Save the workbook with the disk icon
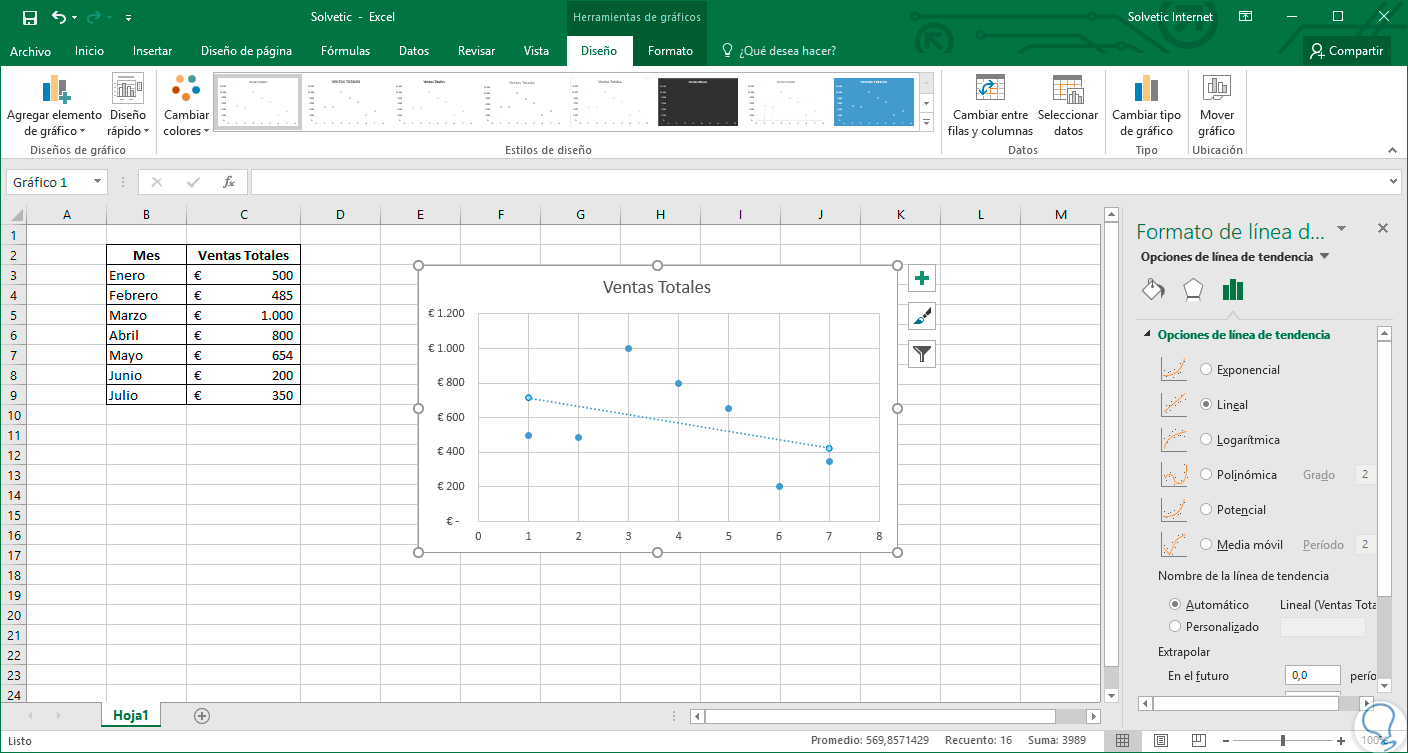Image resolution: width=1408 pixels, height=753 pixels. 29,17
